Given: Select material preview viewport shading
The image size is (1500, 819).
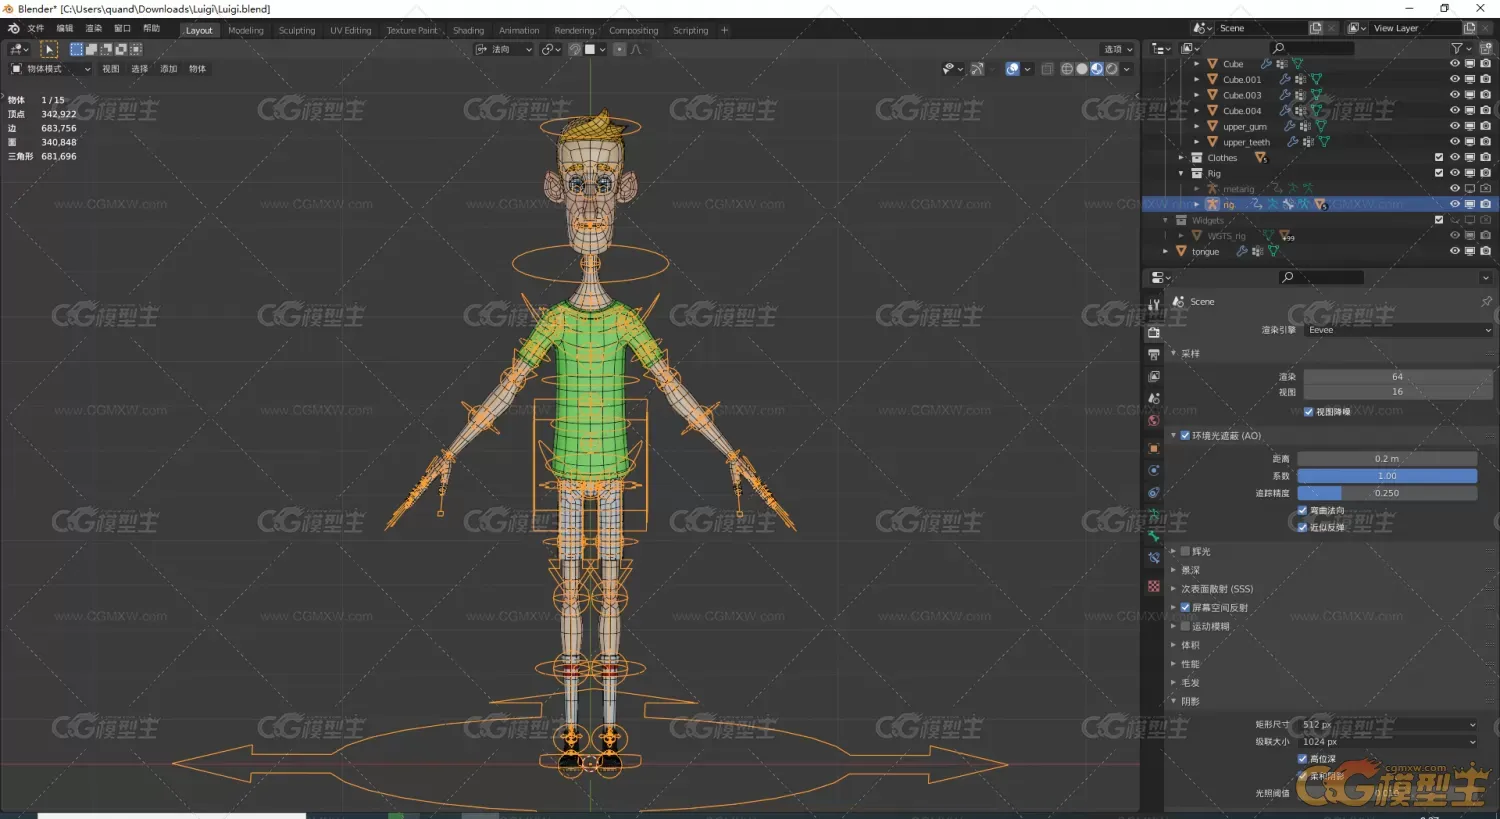Looking at the screenshot, I should click(1097, 69).
